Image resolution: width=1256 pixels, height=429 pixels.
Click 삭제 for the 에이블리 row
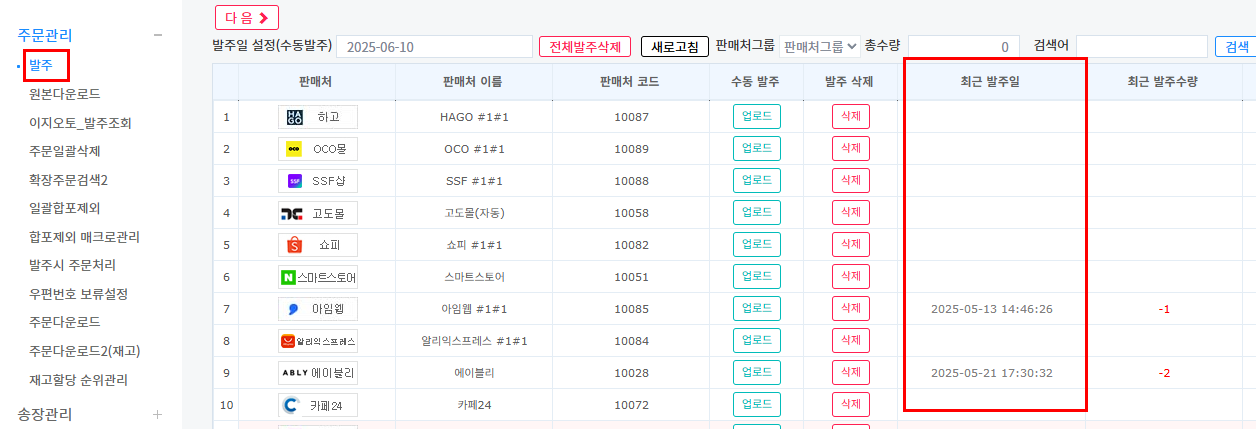[850, 373]
